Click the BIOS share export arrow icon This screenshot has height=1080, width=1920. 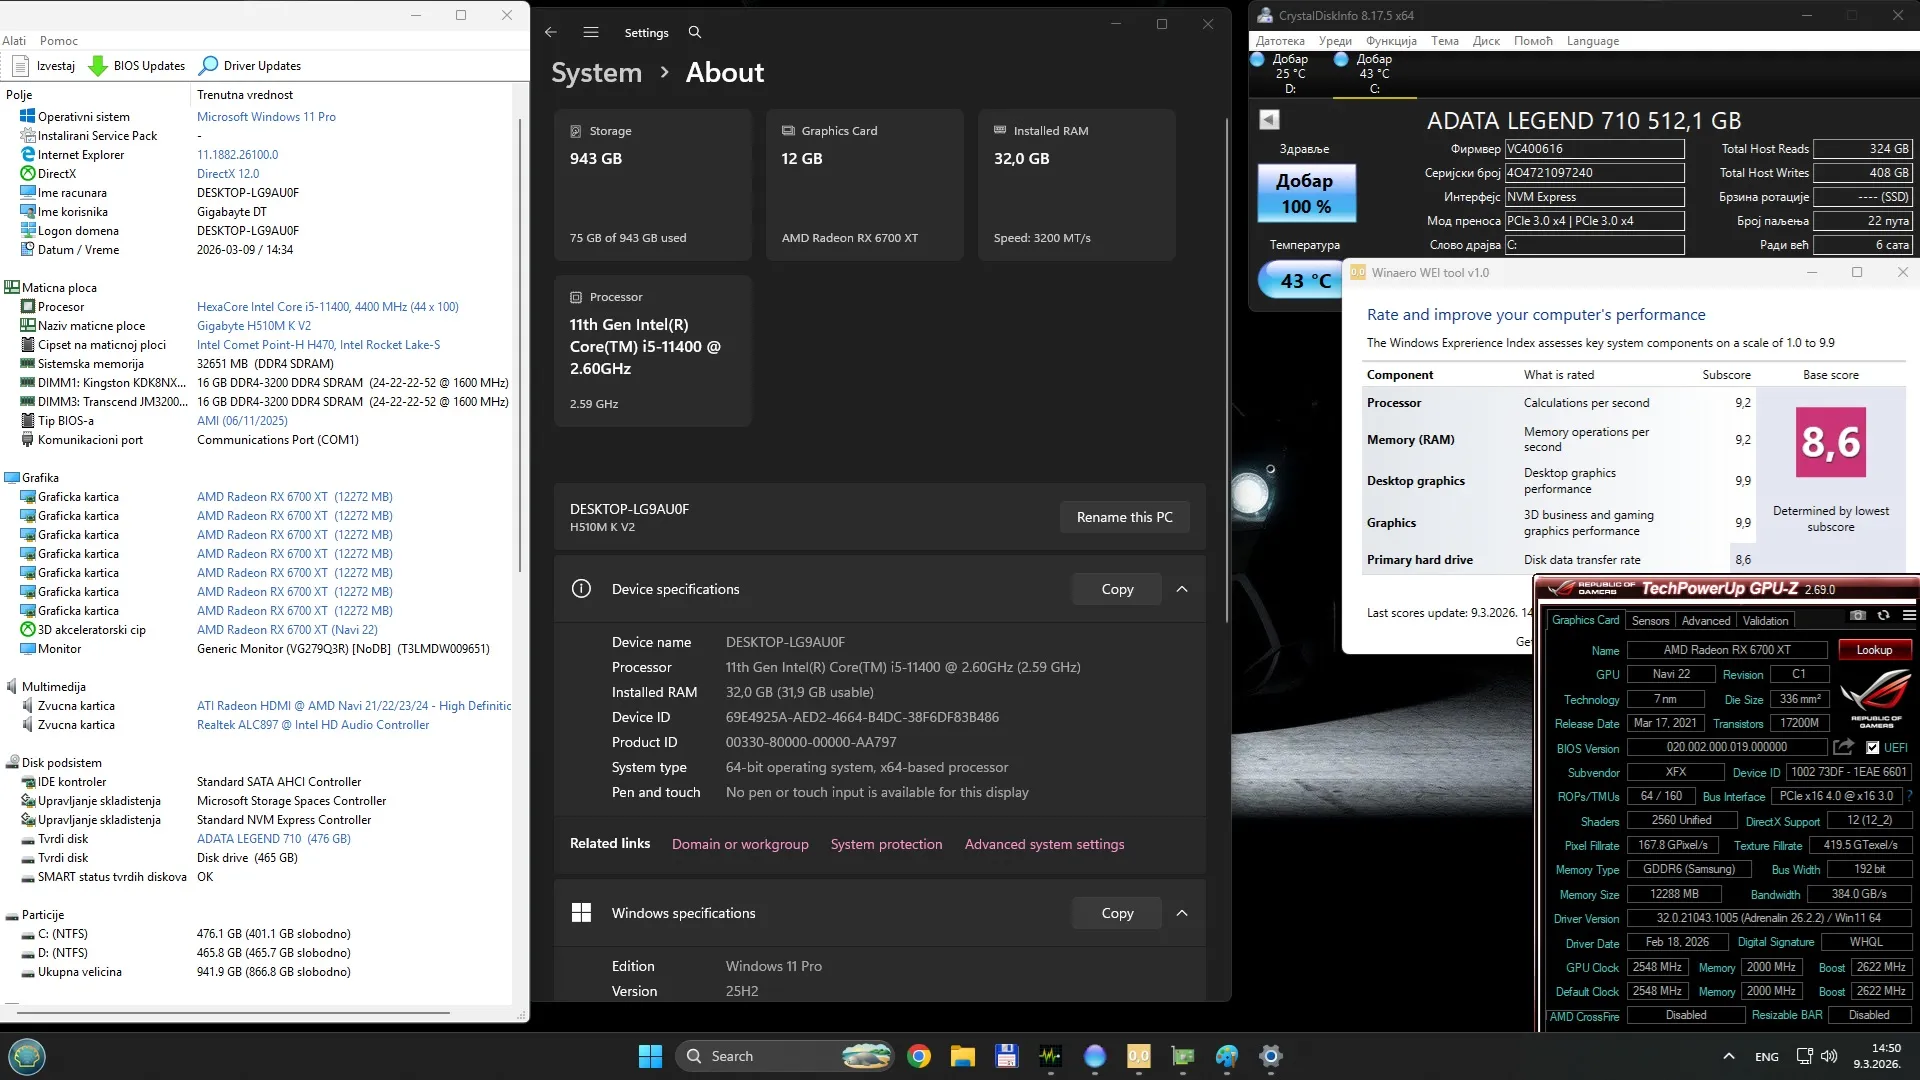[1843, 747]
